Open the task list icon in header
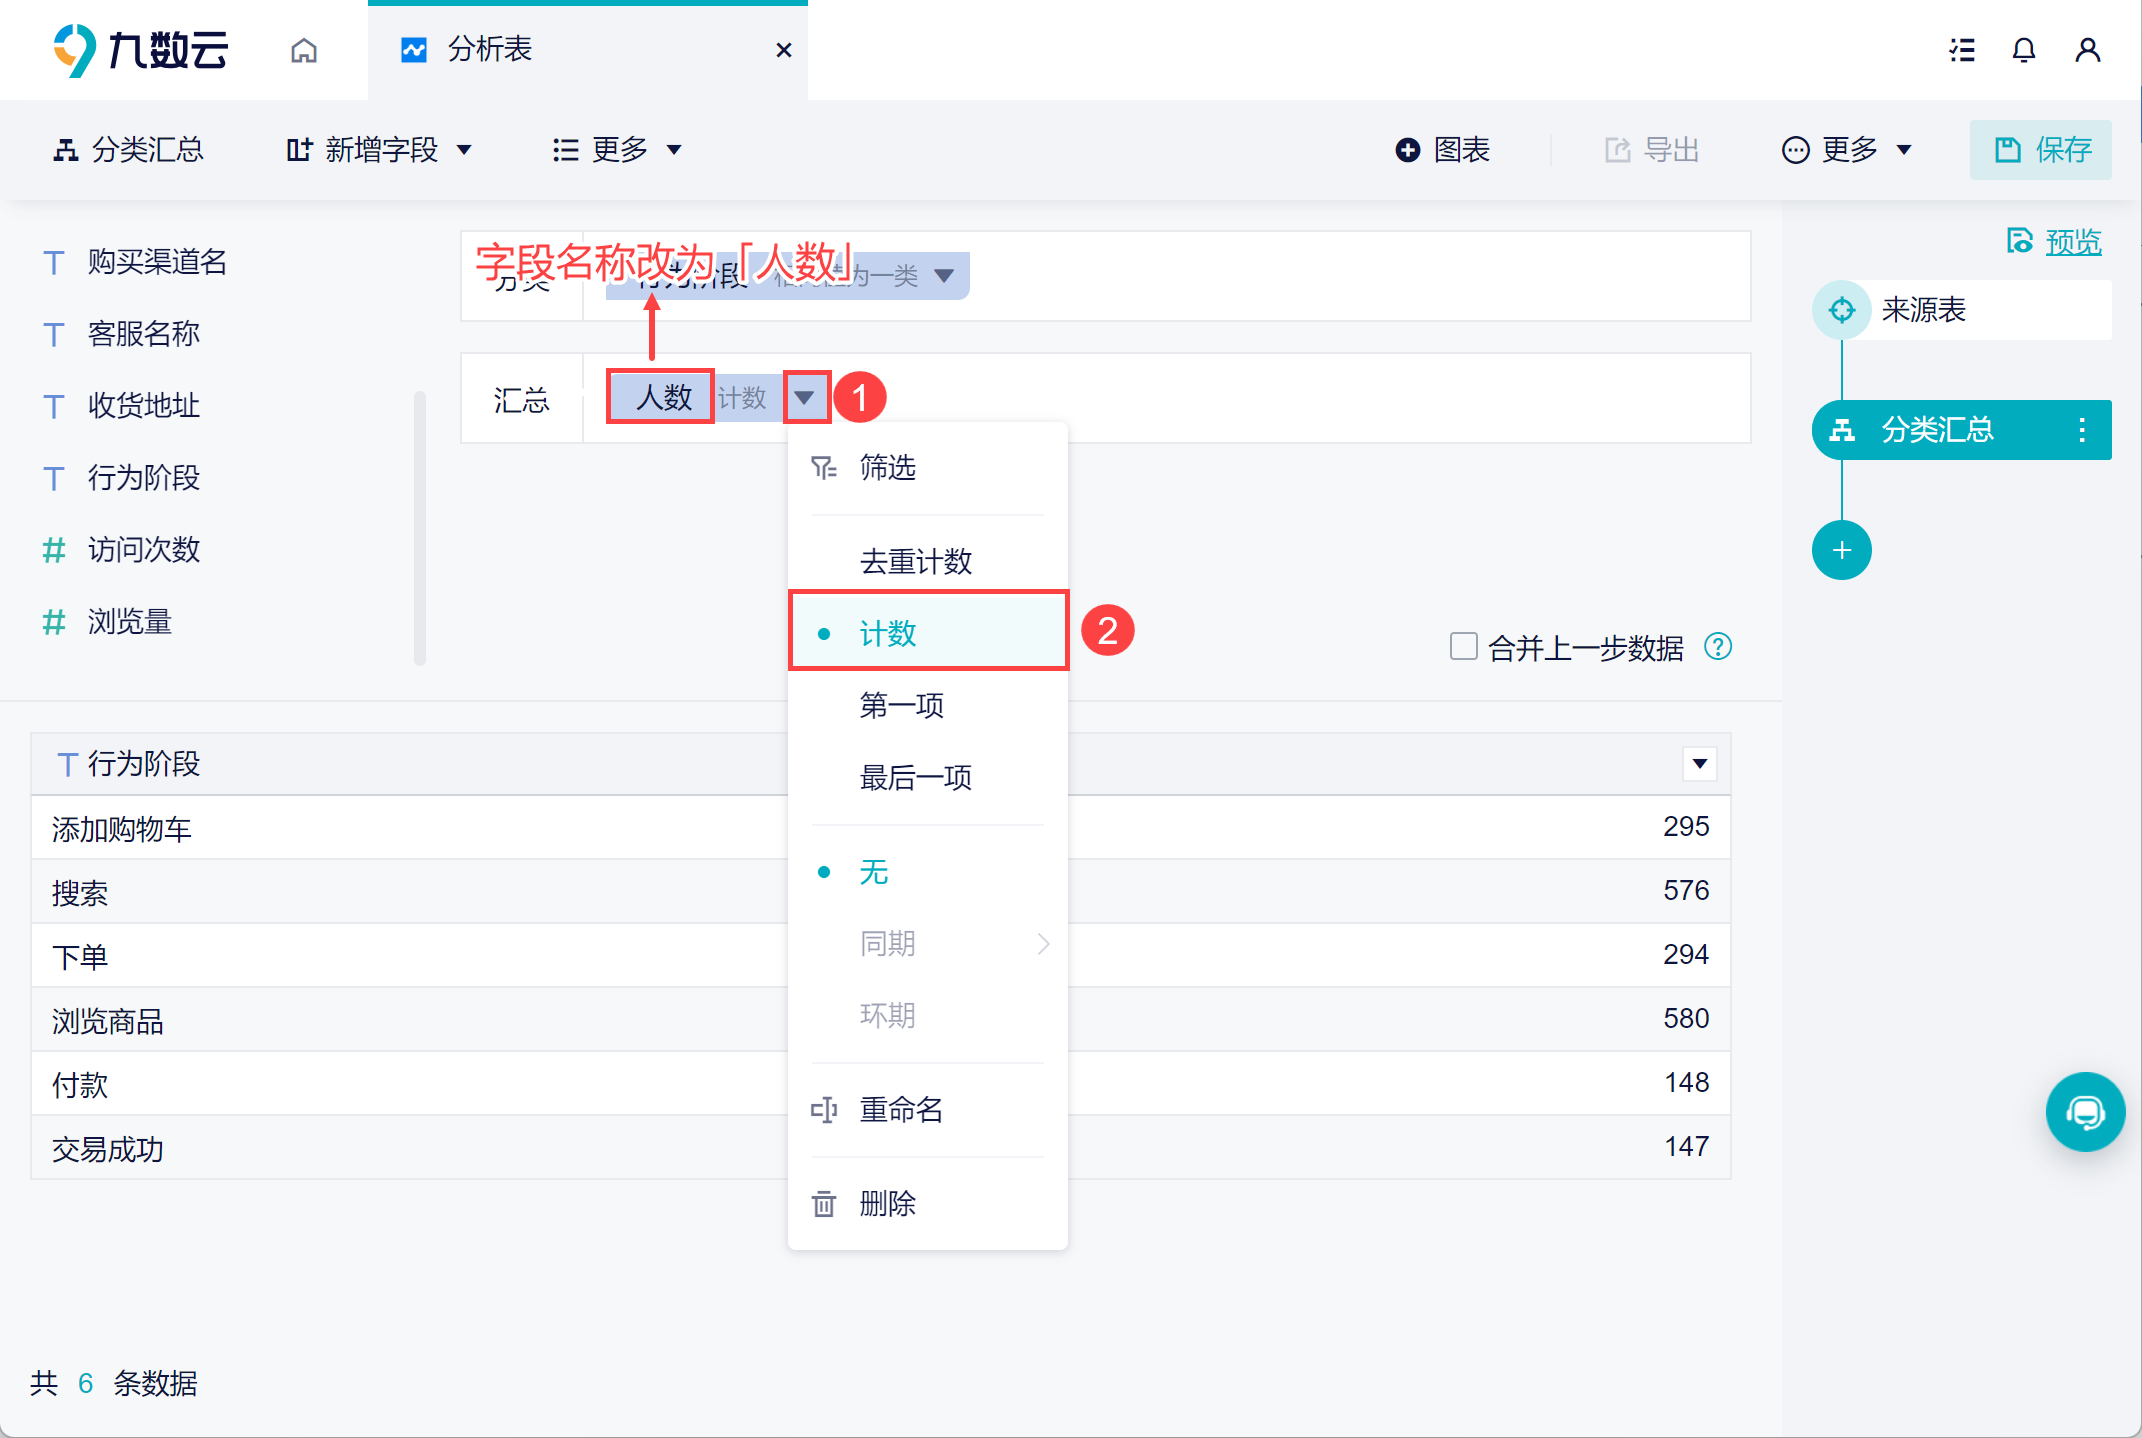The image size is (2142, 1438). [x=1961, y=50]
